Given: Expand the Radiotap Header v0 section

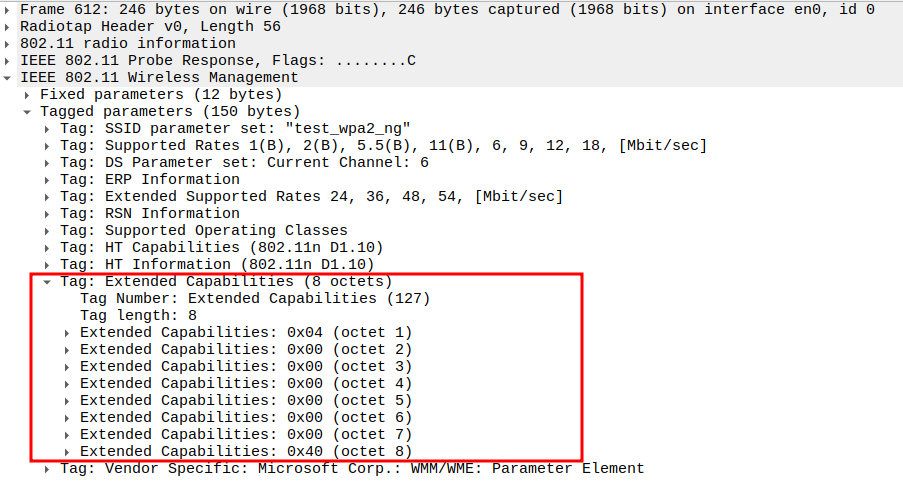Looking at the screenshot, I should pyautogui.click(x=9, y=27).
